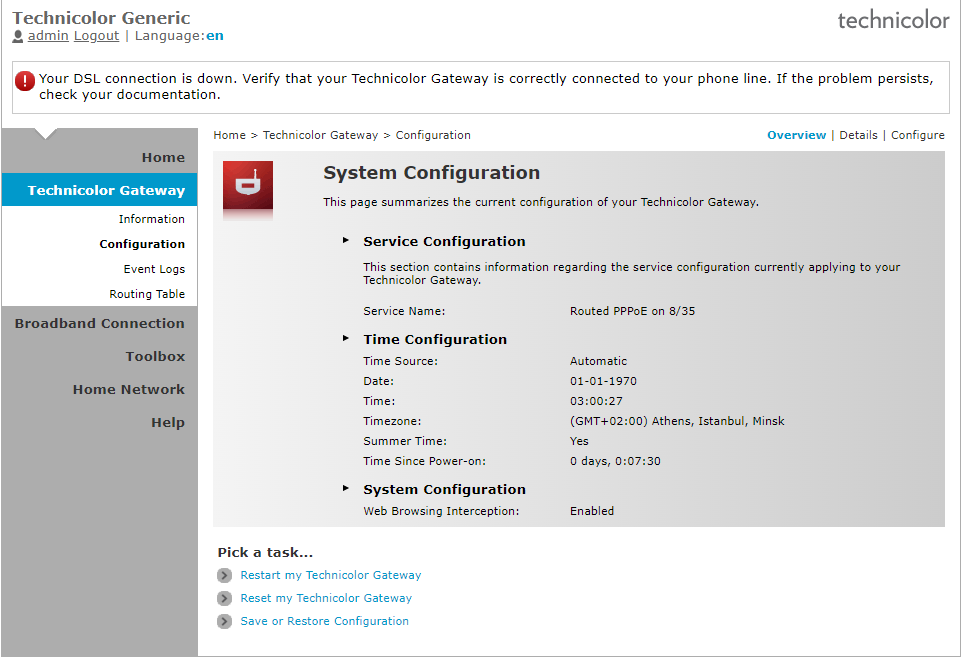This screenshot has width=979, height=669.
Task: Open the Home Network section
Action: click(x=129, y=390)
